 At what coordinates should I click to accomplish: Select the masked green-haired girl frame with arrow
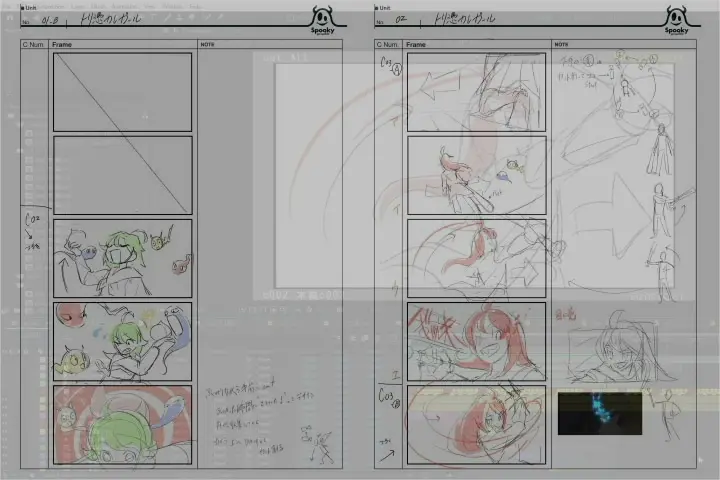click(123, 259)
